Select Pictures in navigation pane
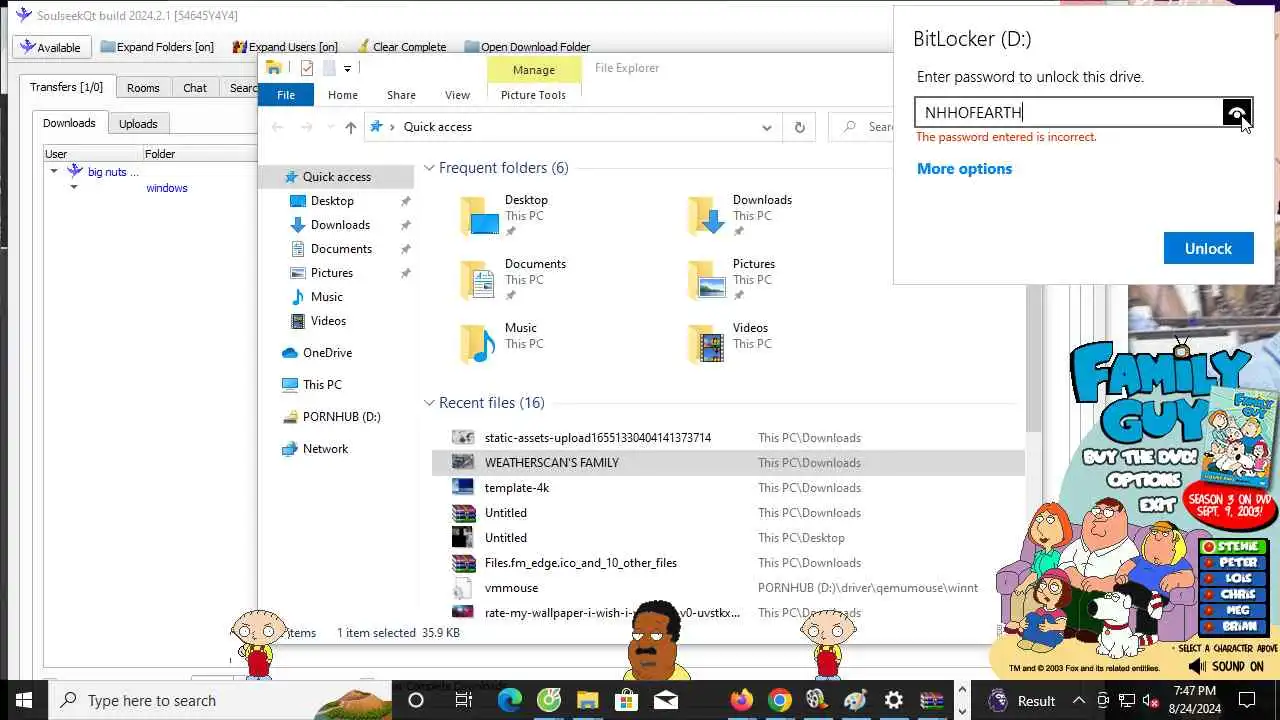1280x720 pixels. (332, 273)
